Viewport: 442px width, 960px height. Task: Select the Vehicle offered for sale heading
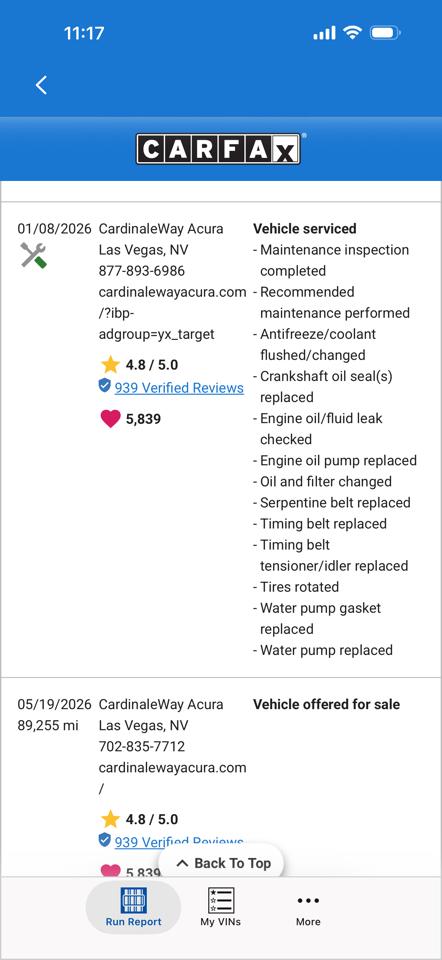pyautogui.click(x=326, y=704)
